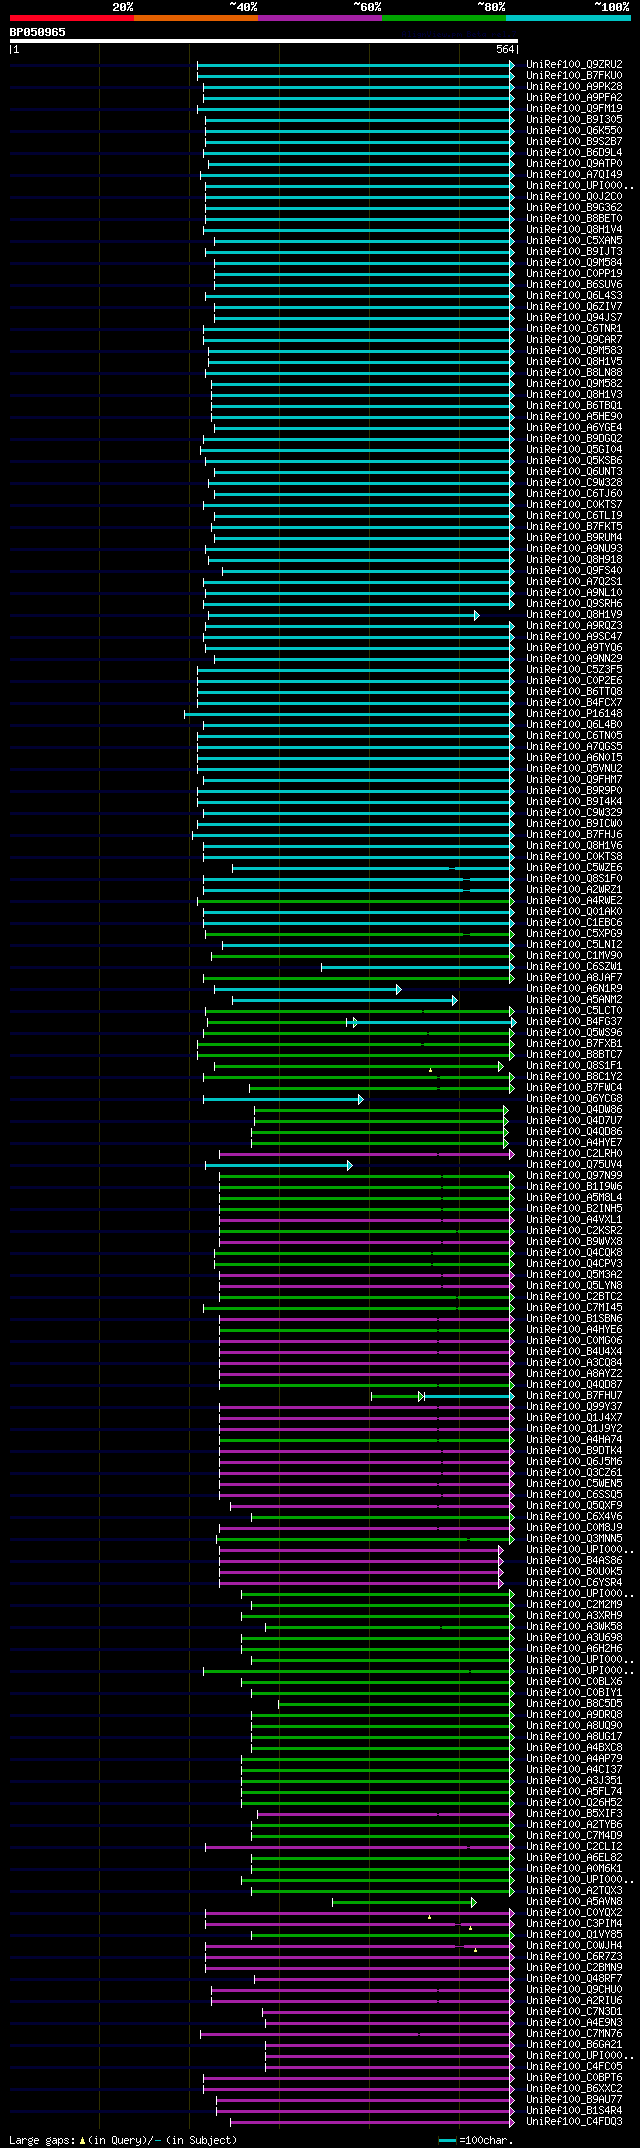
Task: Select the UniRef100_B7FHU7 label
Action: 574,1395
